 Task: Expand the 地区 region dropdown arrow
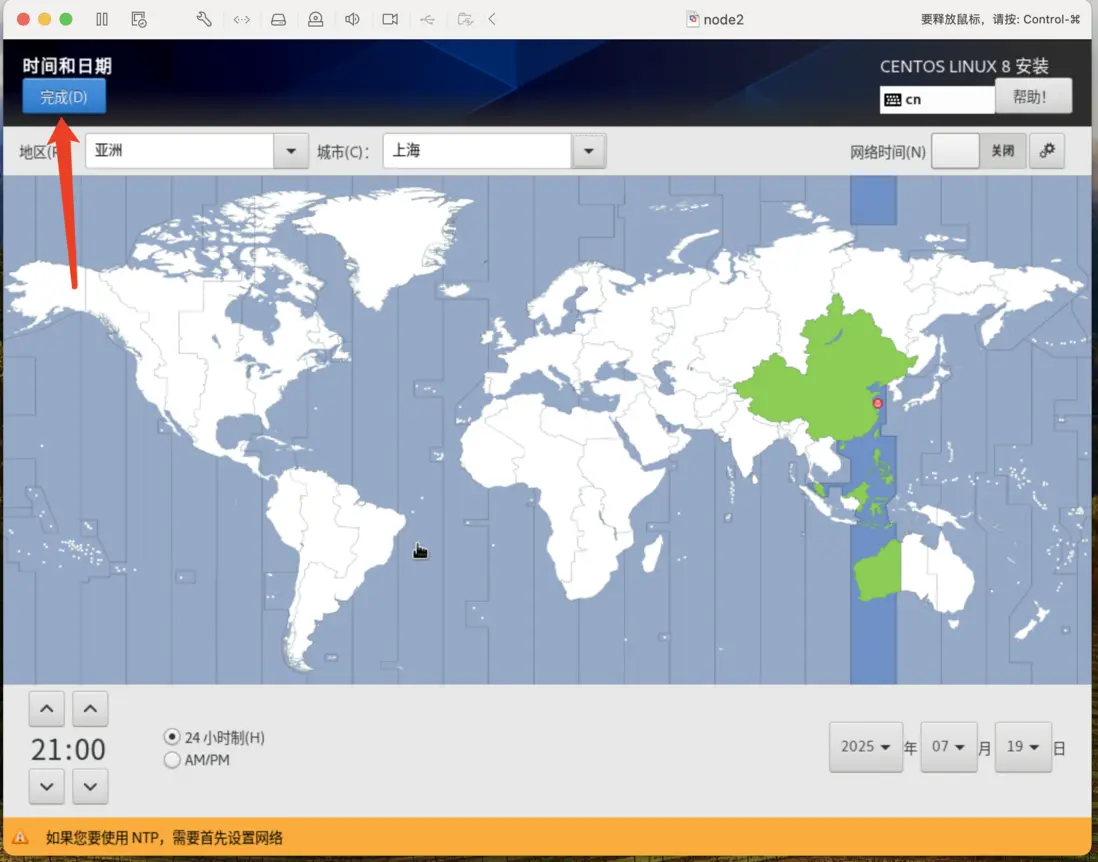[291, 151]
